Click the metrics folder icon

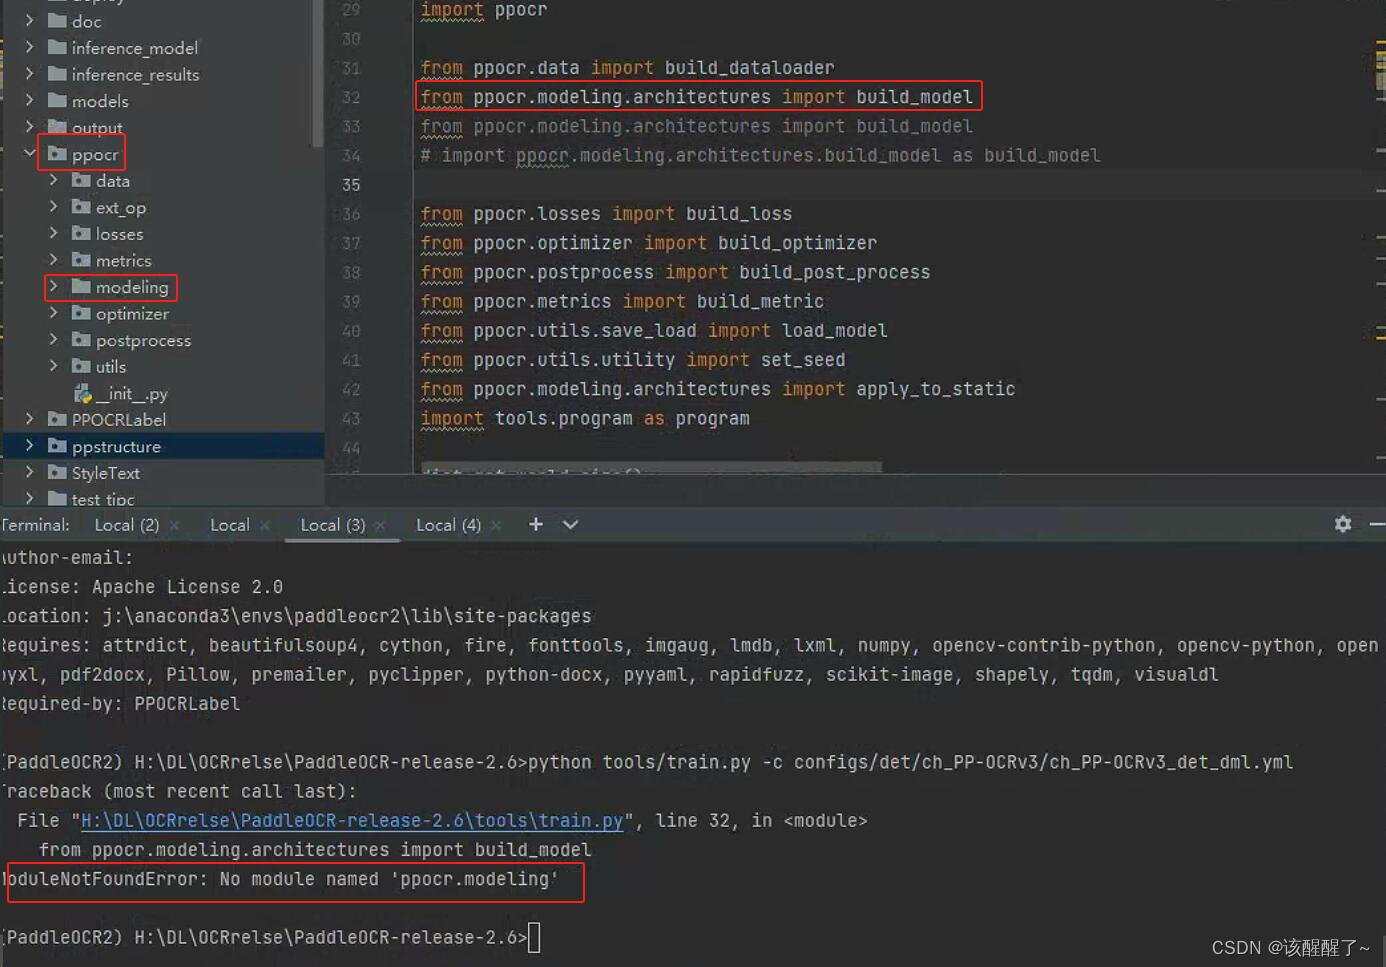(x=80, y=260)
